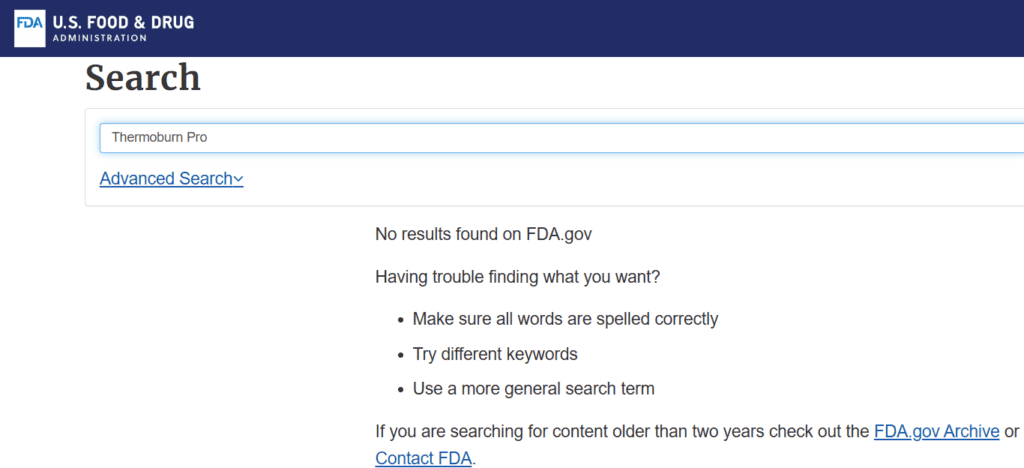Click the Try different keywords suggestion
Viewport: 1024px width, 468px height.
[x=495, y=354]
